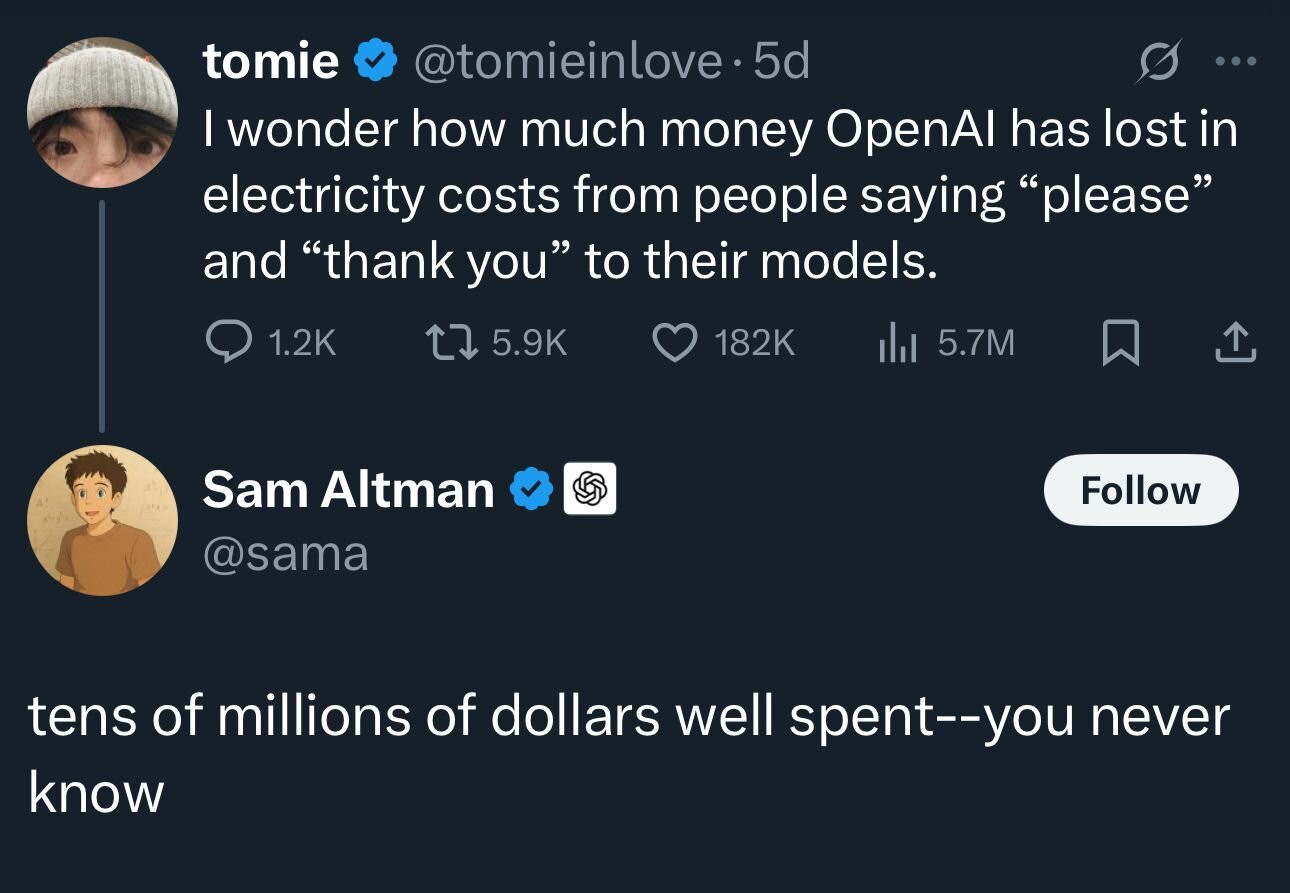
Task: Click the Sam Altman display name
Action: coord(348,490)
